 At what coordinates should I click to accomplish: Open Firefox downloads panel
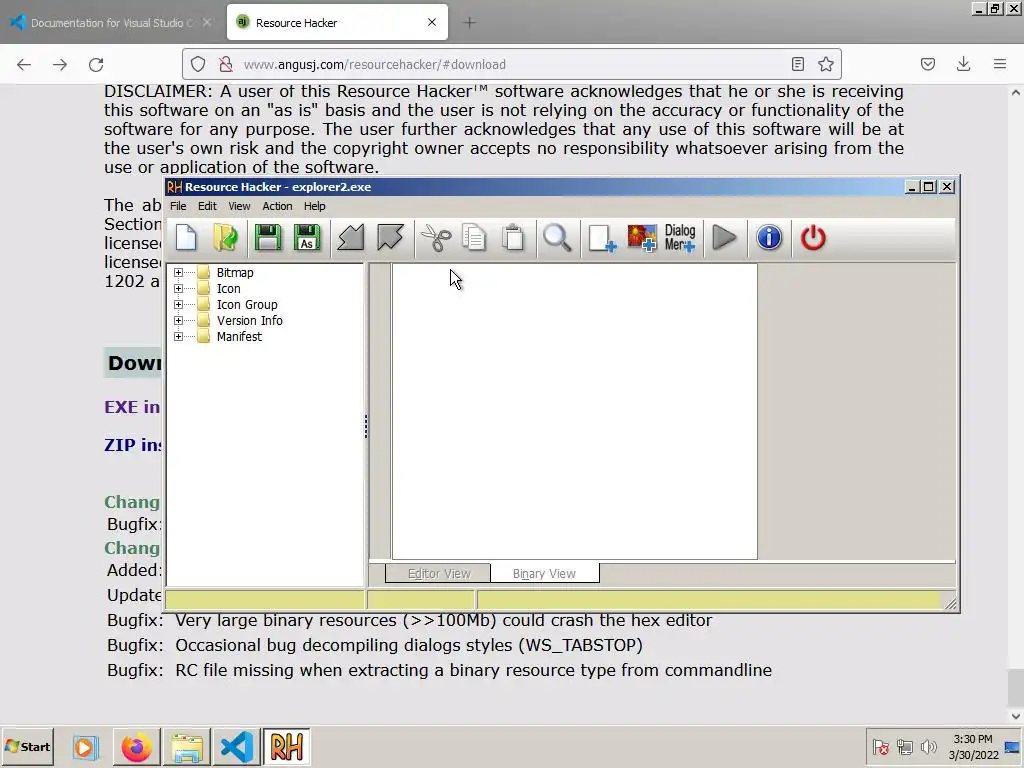click(x=963, y=64)
